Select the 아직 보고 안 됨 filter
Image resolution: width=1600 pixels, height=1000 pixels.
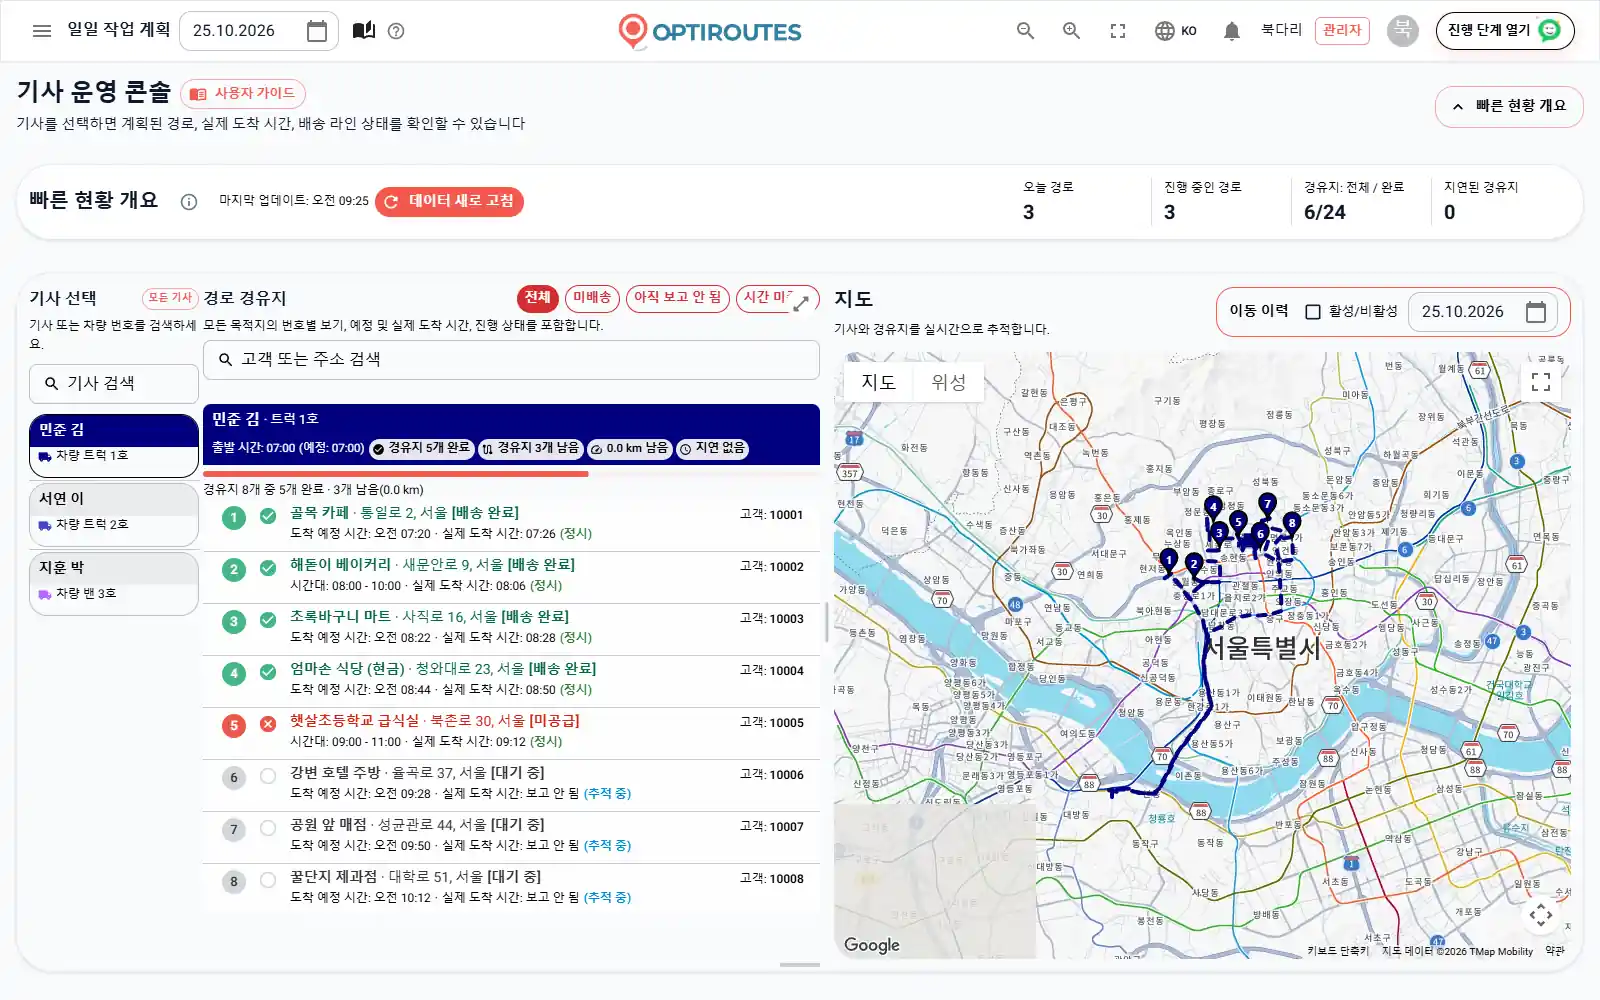[x=678, y=298]
